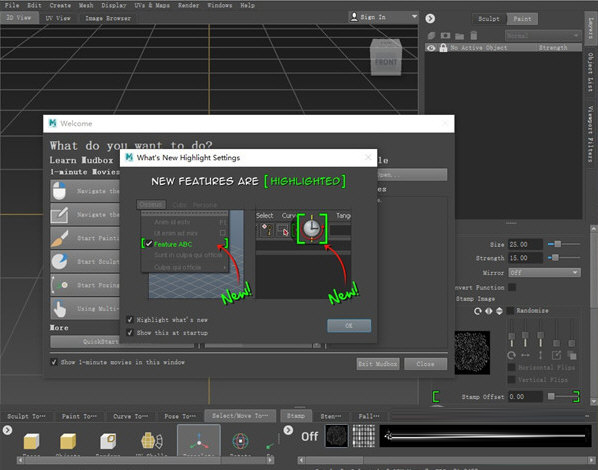Select the dotted stamp in Stamp tray

point(336,436)
